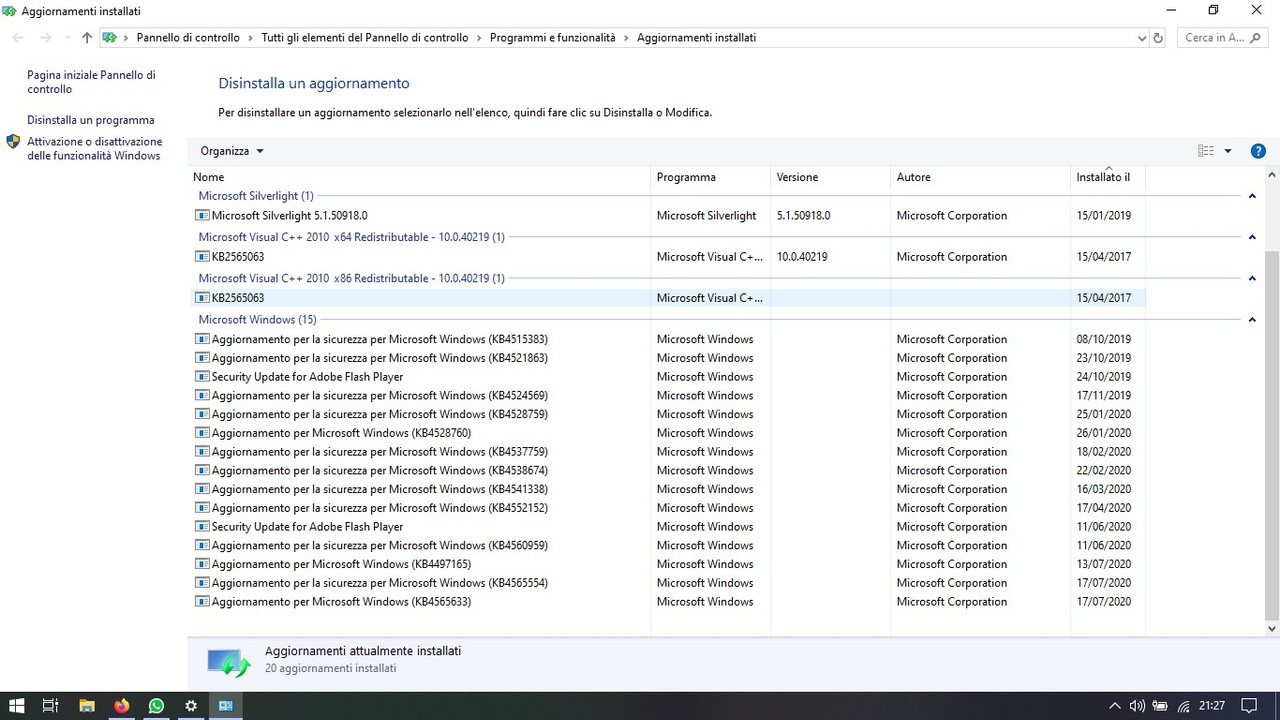Open the help question mark icon
1280x720 pixels.
(1258, 151)
